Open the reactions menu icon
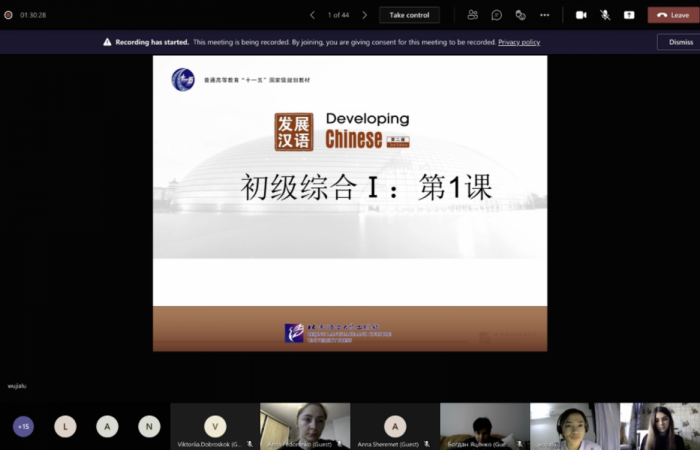 pos(521,15)
